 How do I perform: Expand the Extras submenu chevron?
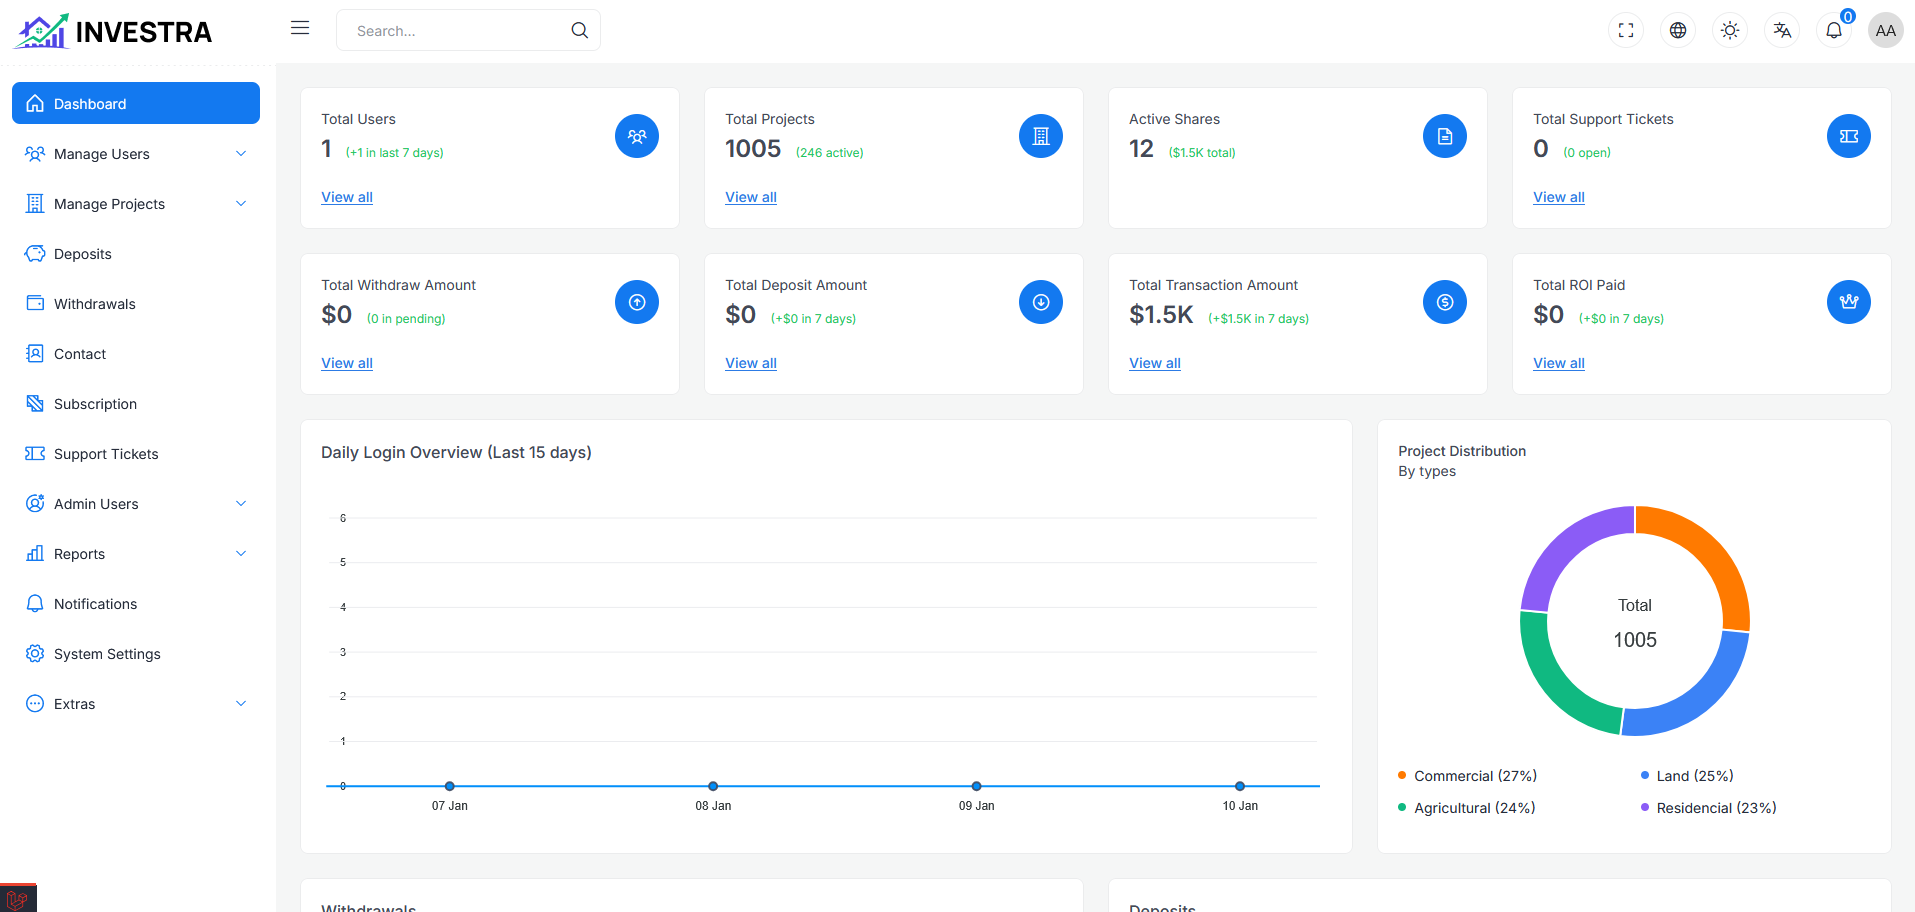[x=241, y=703]
